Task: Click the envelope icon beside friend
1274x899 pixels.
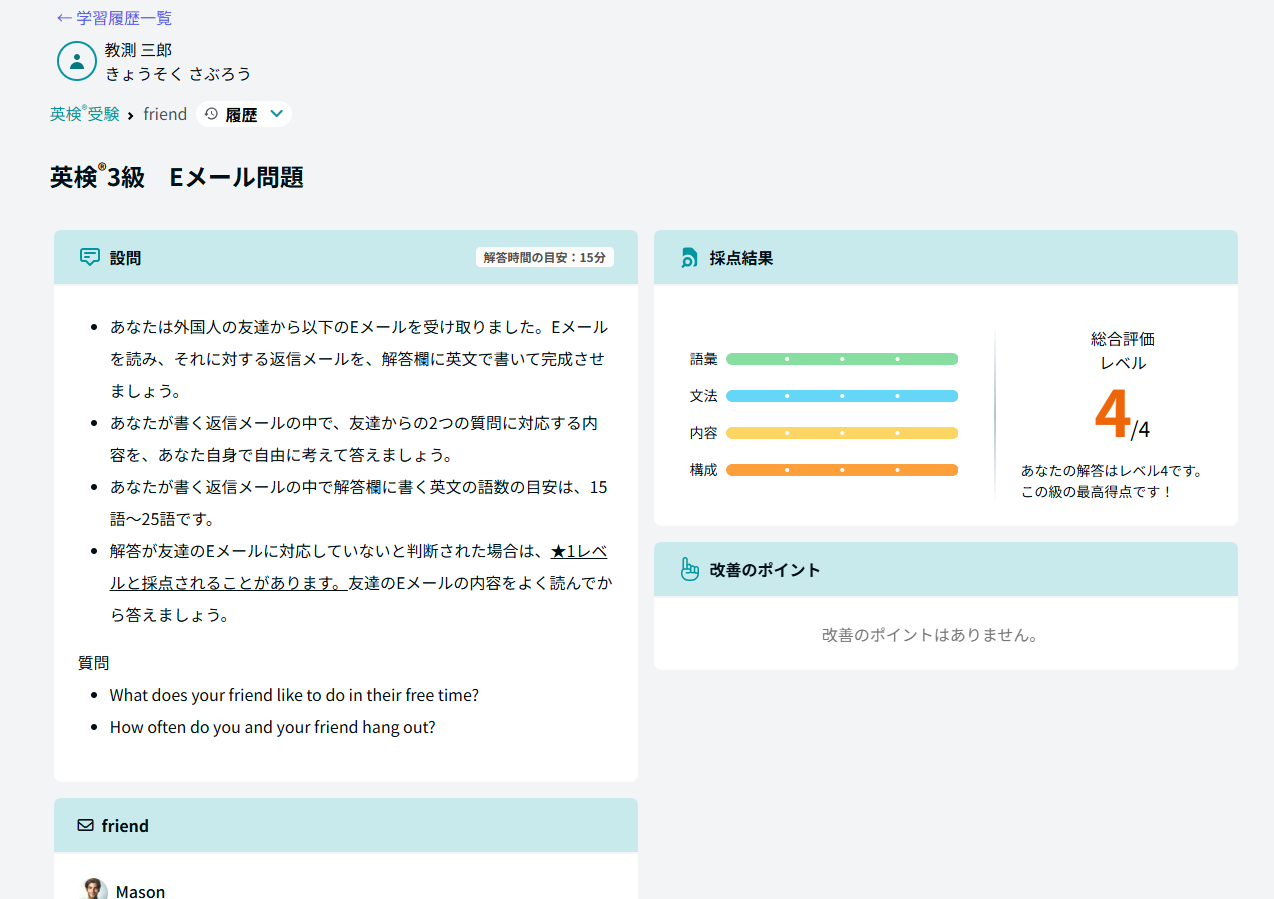Action: click(85, 826)
